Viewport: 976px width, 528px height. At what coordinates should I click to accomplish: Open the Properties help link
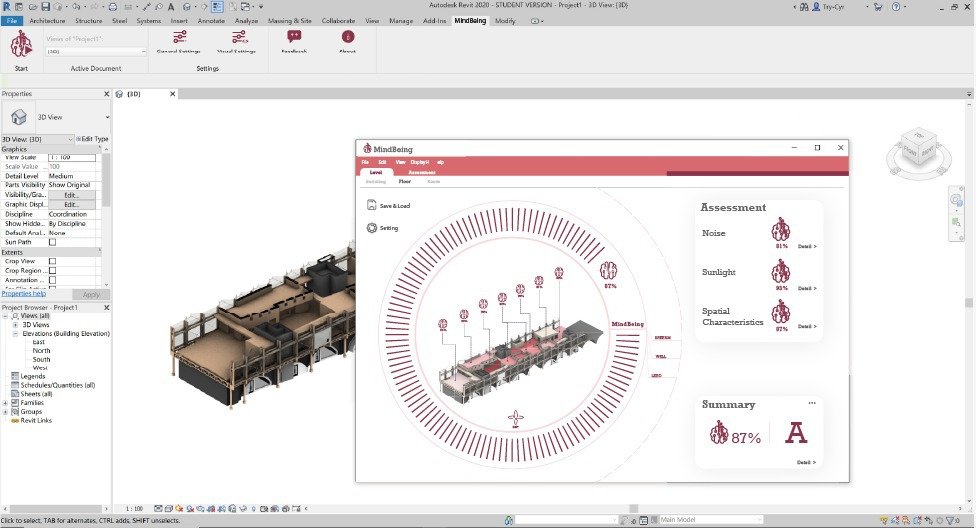[24, 293]
